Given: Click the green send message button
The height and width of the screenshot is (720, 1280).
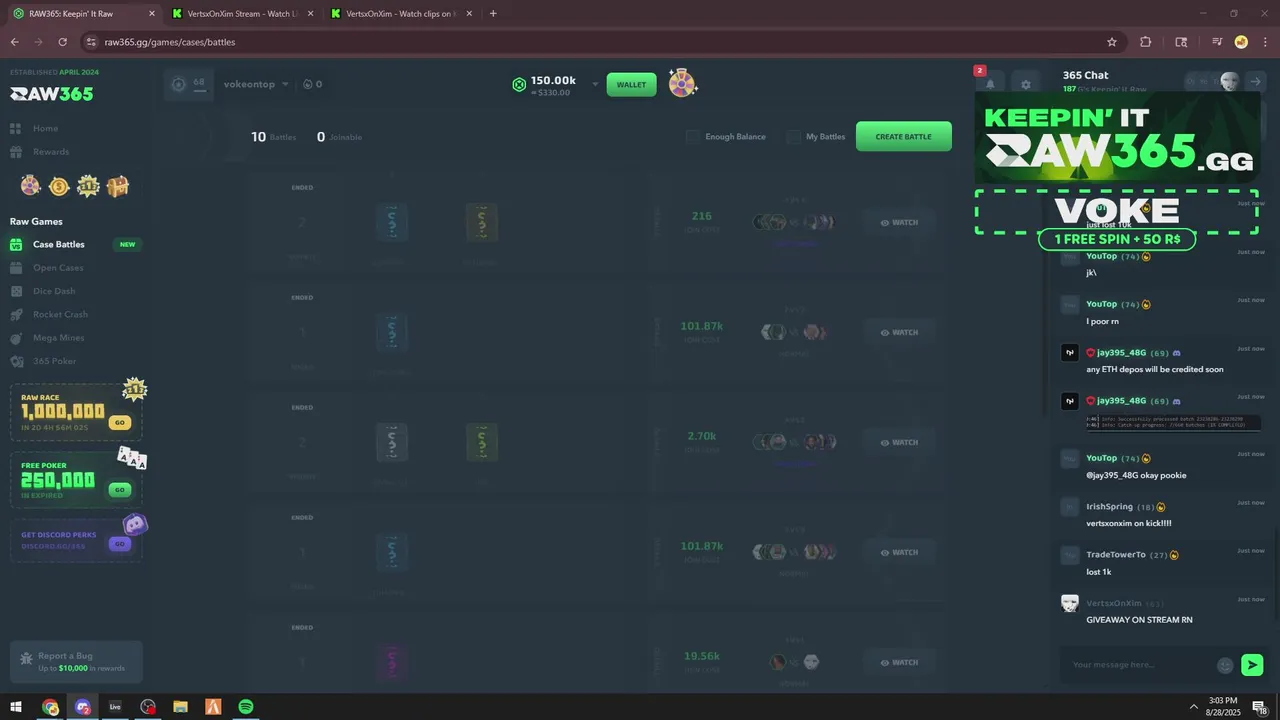Looking at the screenshot, I should coord(1252,665).
